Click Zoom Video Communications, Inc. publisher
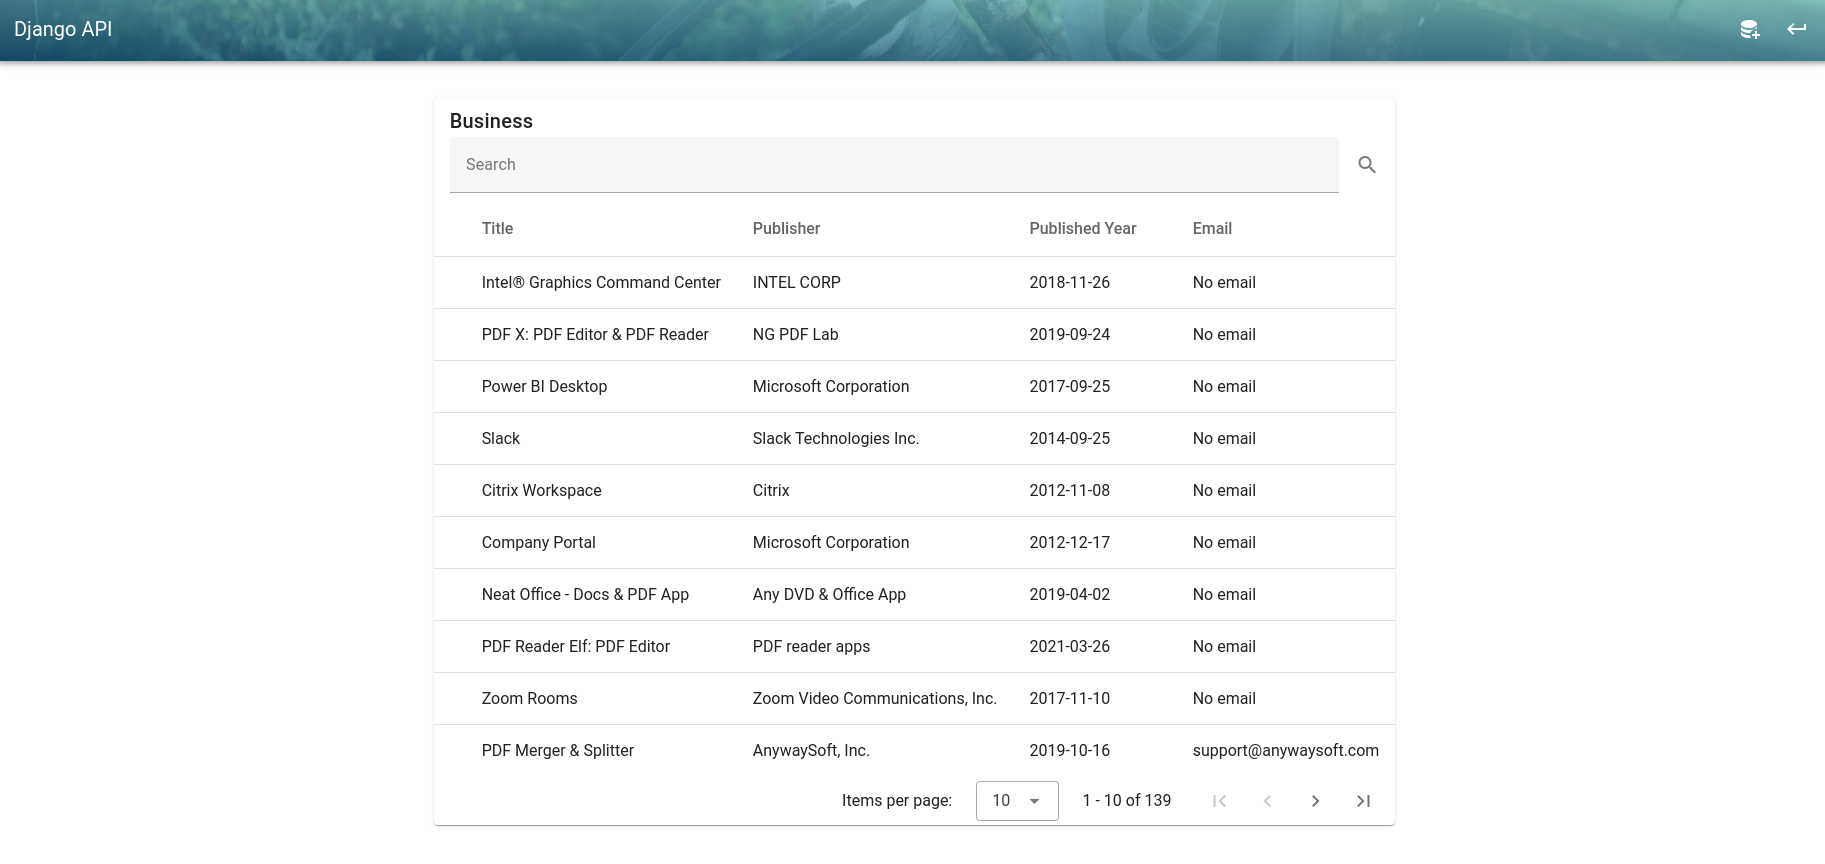Screen dimensions: 1825x864 click(875, 699)
